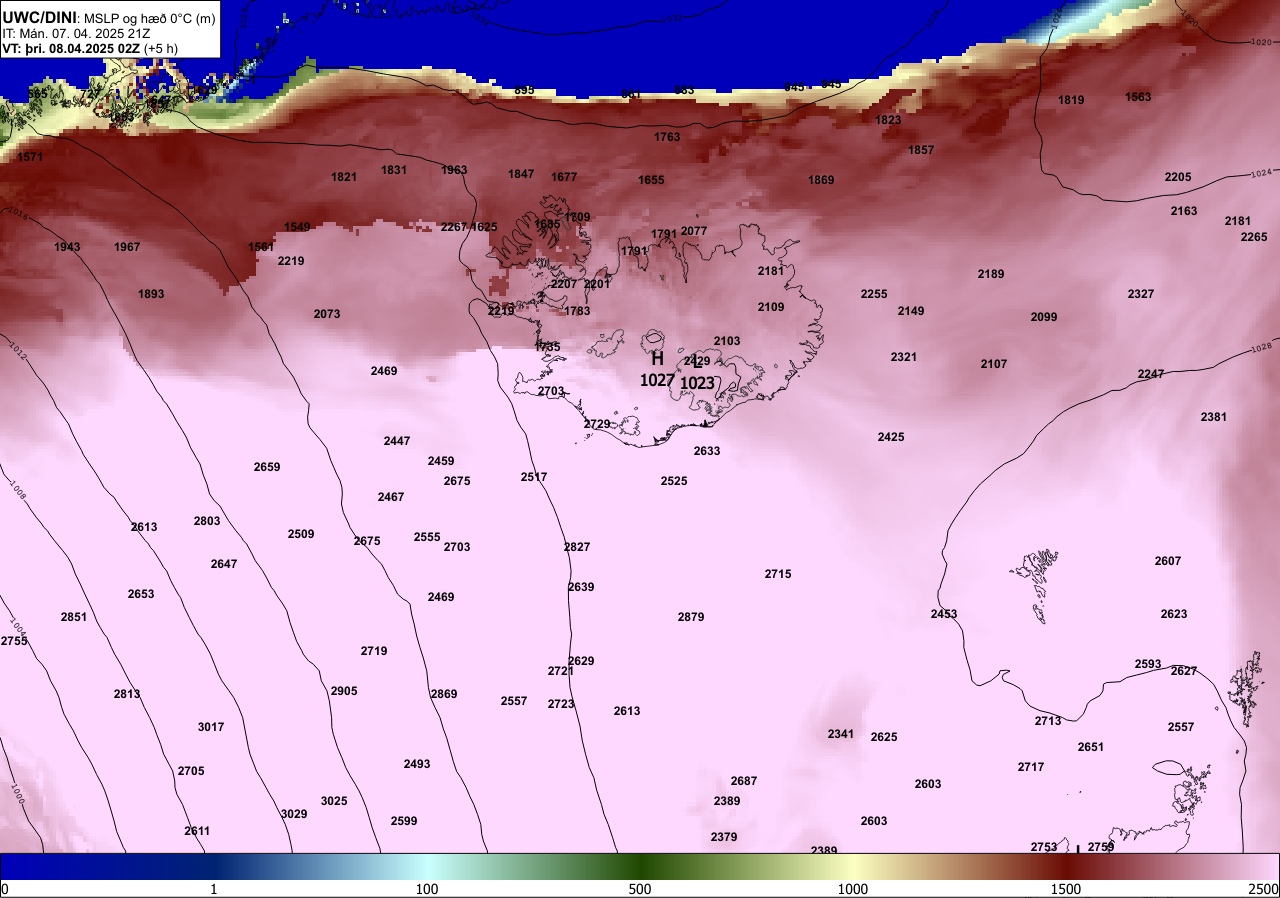Screen dimensions: 1280x898
Task: Click the height value 1847
Action: tap(521, 174)
